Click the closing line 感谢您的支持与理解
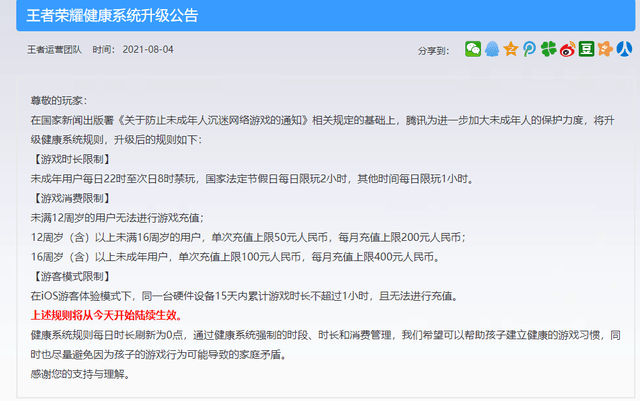This screenshot has height=401, width=640. [80, 374]
